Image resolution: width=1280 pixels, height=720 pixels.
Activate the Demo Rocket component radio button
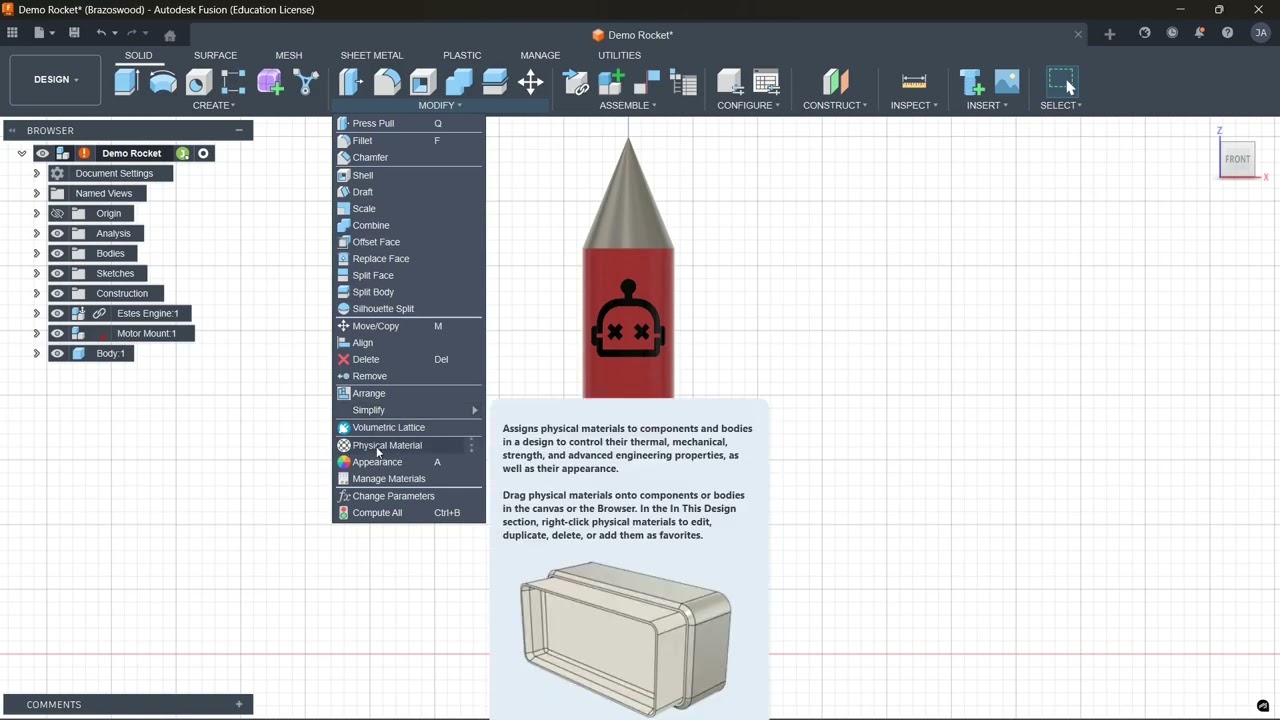point(203,153)
